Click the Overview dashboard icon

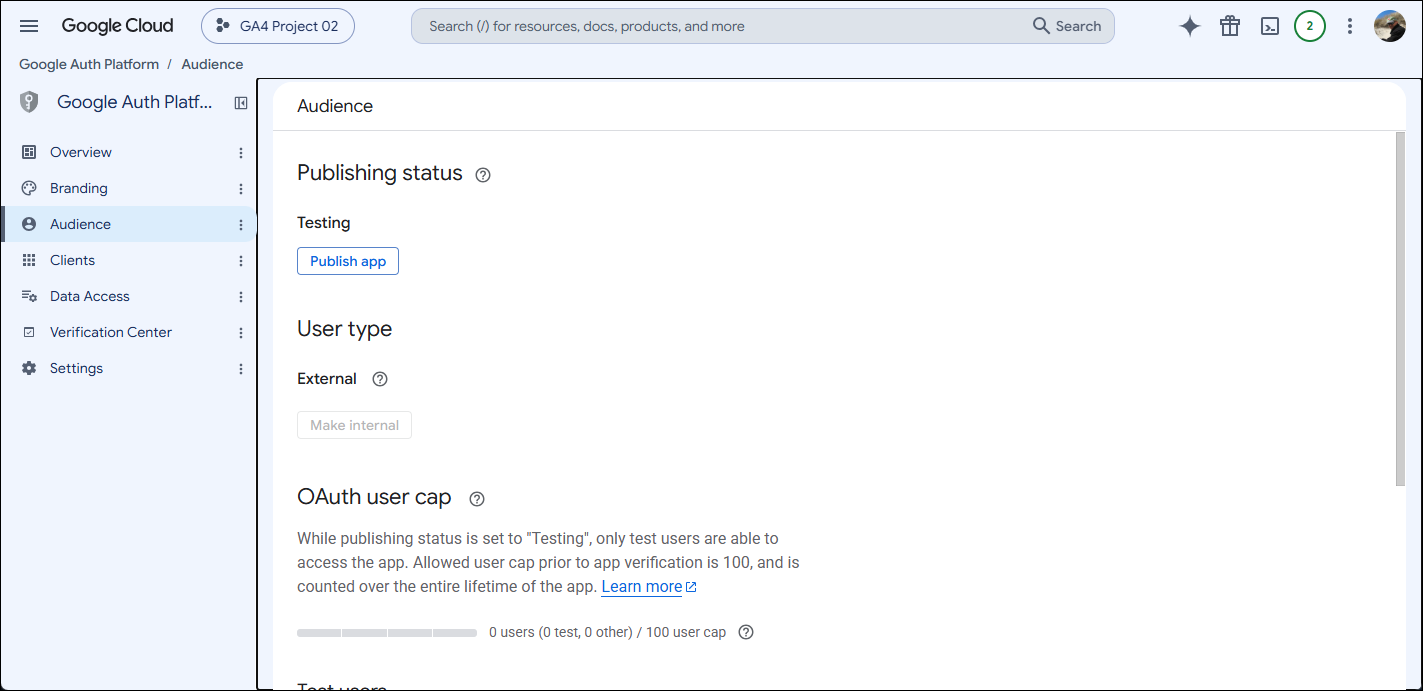pyautogui.click(x=29, y=152)
